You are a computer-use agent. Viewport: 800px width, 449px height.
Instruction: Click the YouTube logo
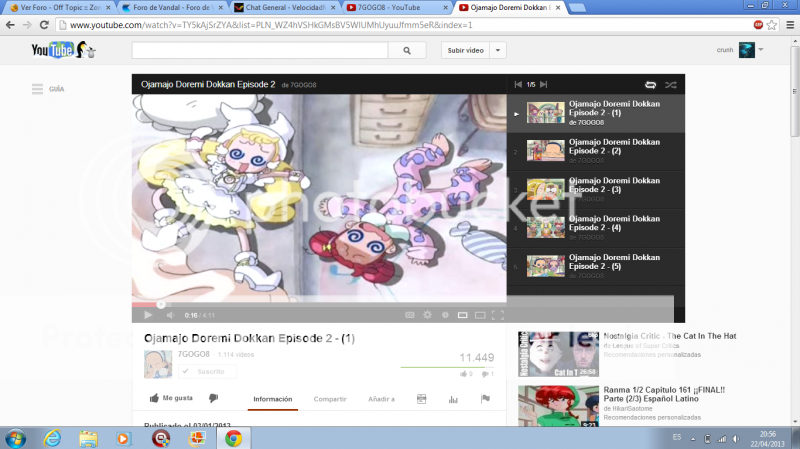click(x=63, y=50)
